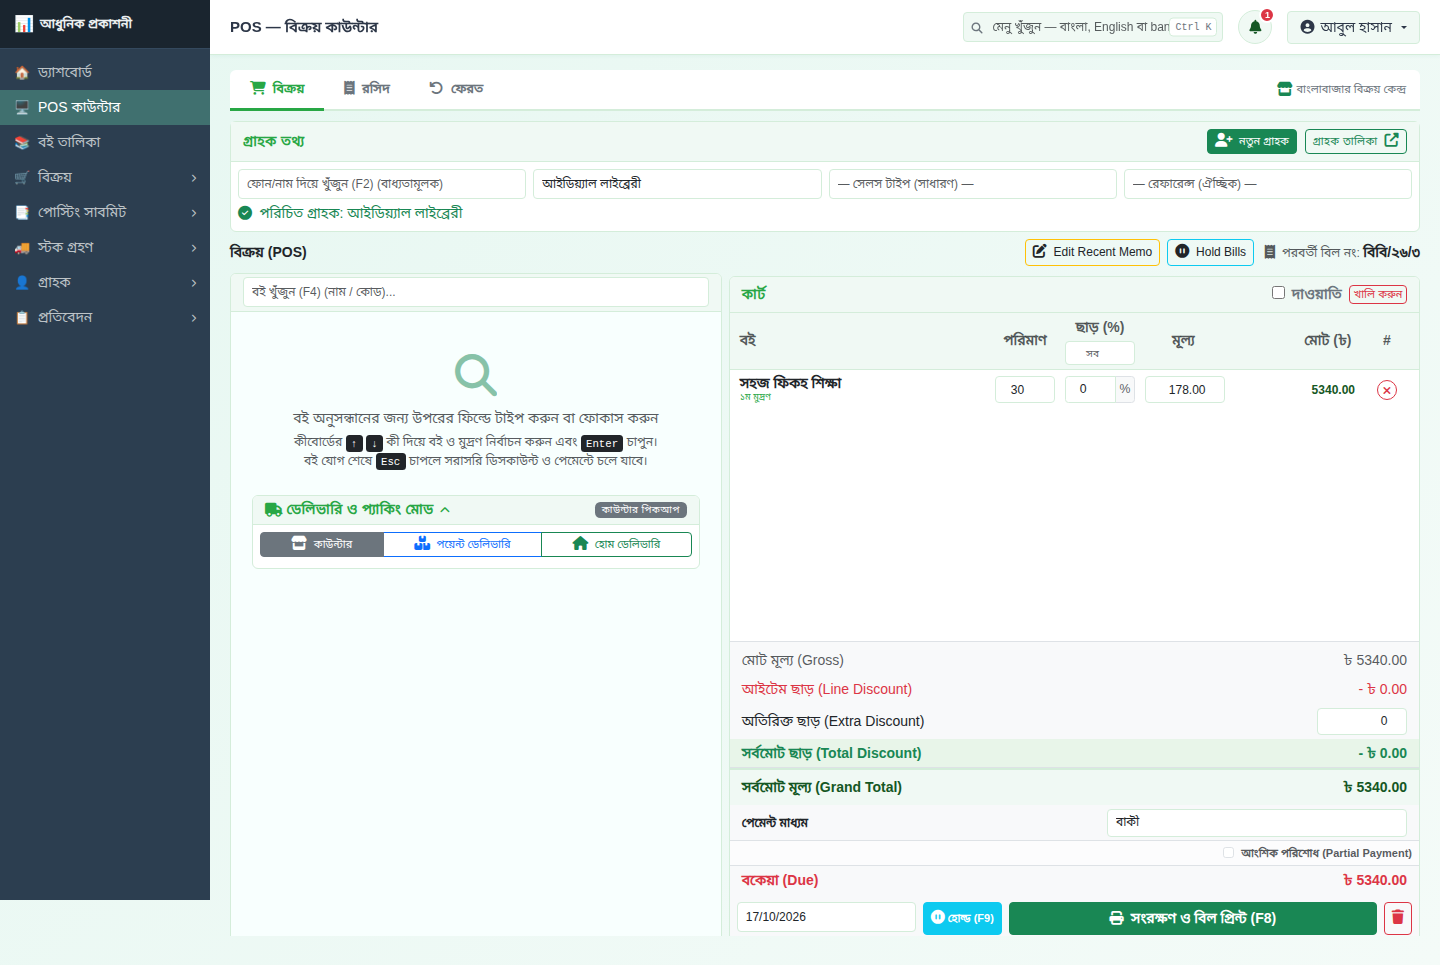
Task: Open POS কাউন্টার in sidebar
Action: (x=105, y=108)
